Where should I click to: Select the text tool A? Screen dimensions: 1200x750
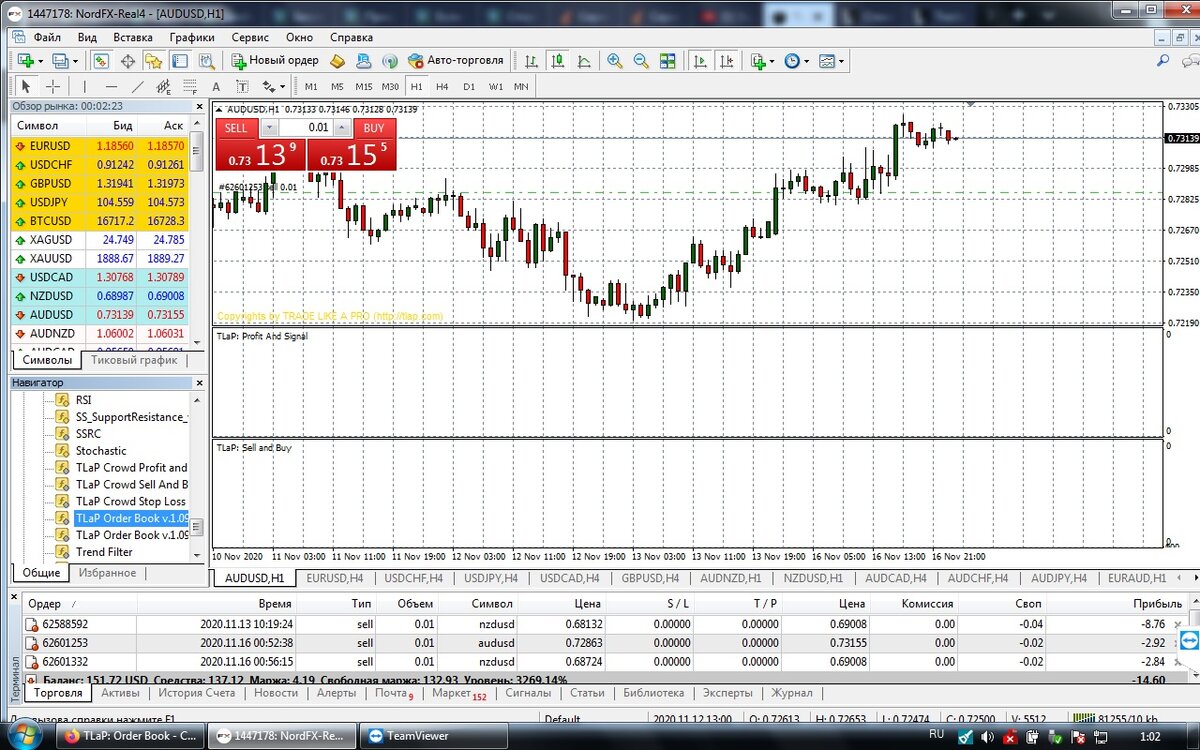tap(216, 86)
